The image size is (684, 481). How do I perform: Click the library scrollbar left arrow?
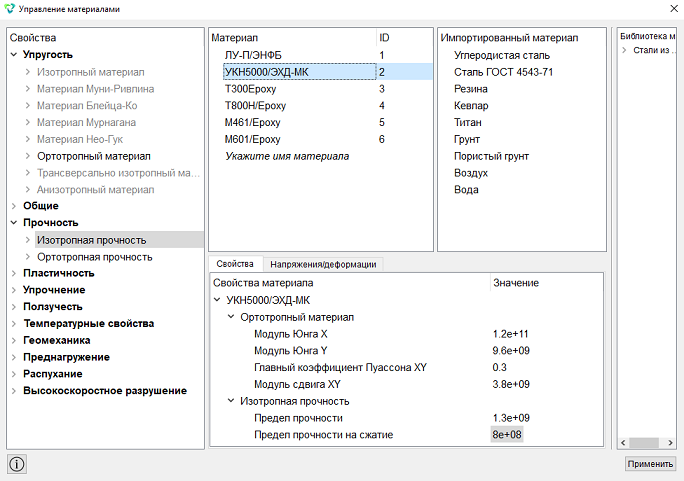623,443
